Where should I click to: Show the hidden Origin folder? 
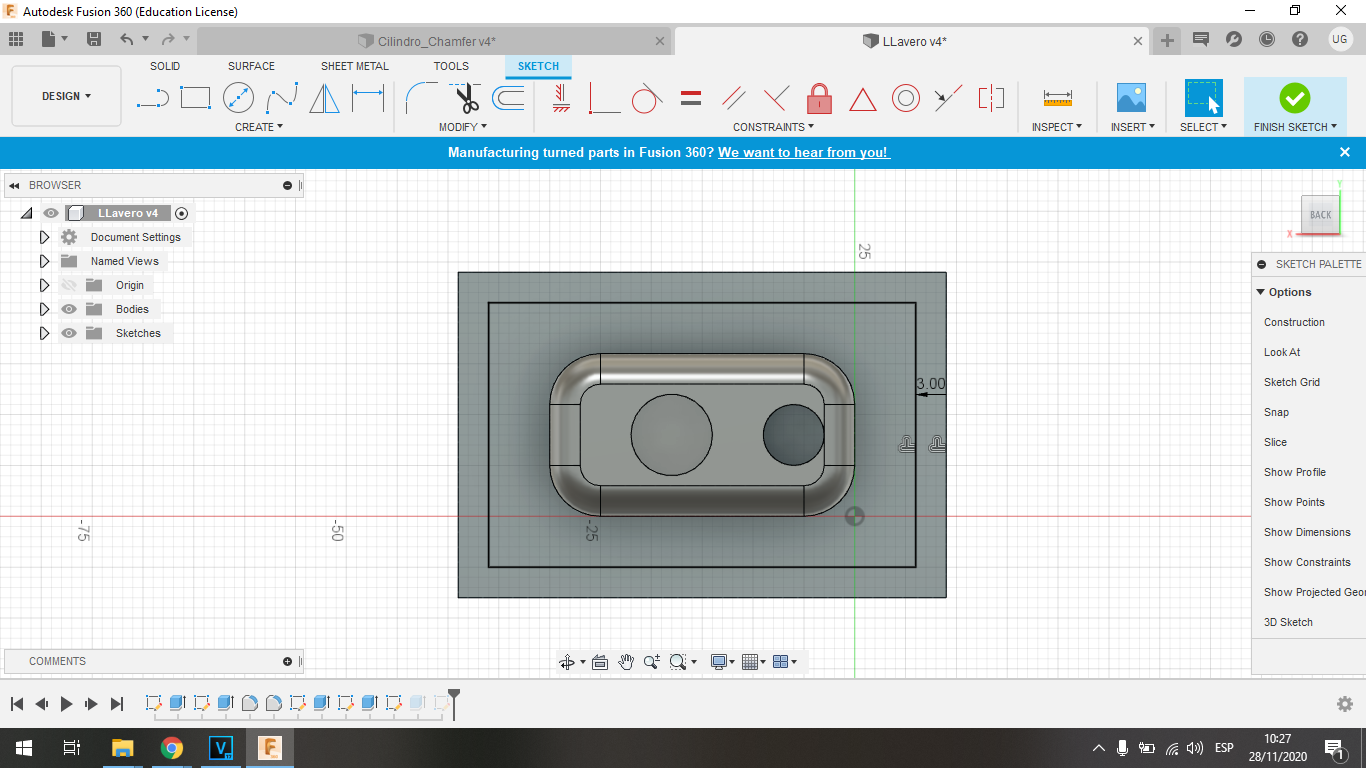pyautogui.click(x=69, y=285)
